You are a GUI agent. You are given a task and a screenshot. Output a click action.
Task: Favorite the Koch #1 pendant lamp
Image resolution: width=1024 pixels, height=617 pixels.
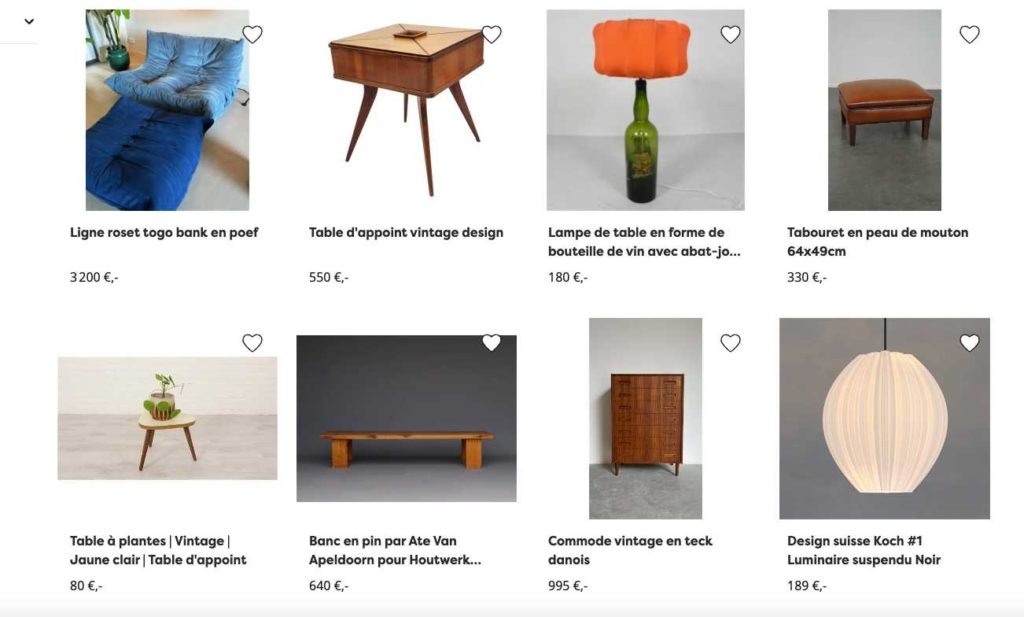tap(969, 343)
